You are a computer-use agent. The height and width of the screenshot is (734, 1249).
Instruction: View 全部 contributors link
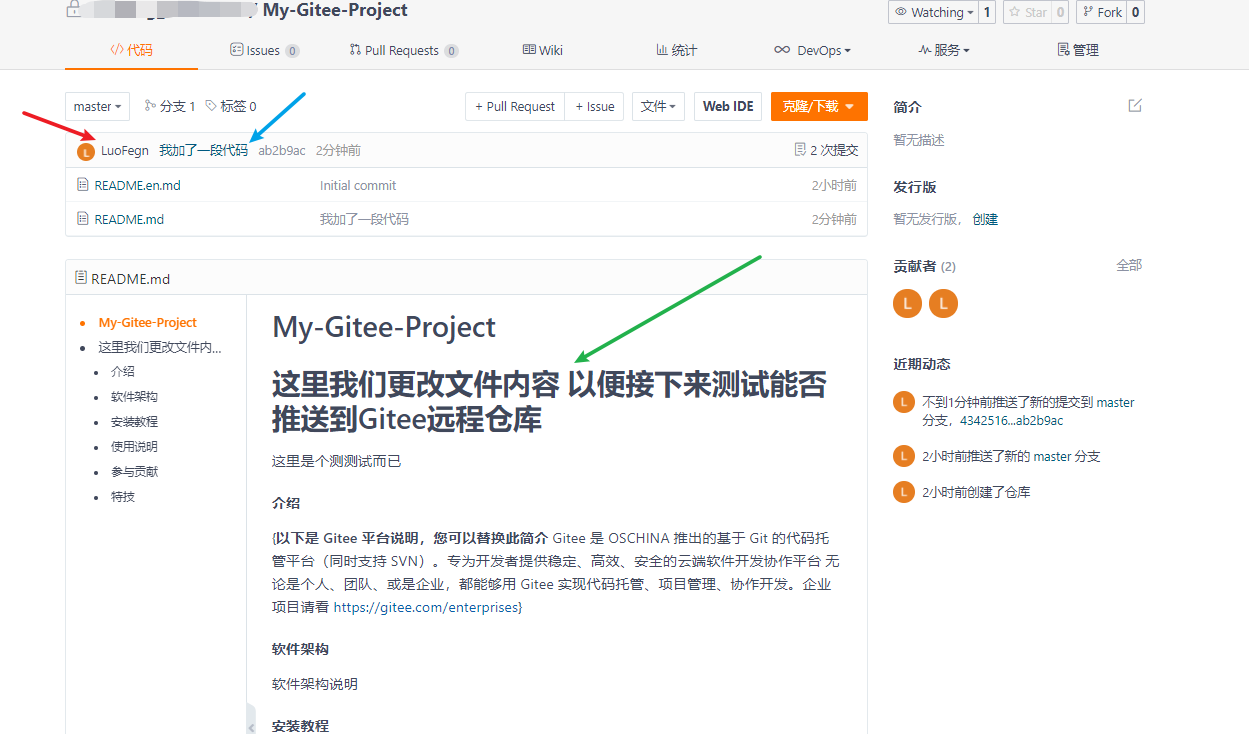(x=1129, y=265)
